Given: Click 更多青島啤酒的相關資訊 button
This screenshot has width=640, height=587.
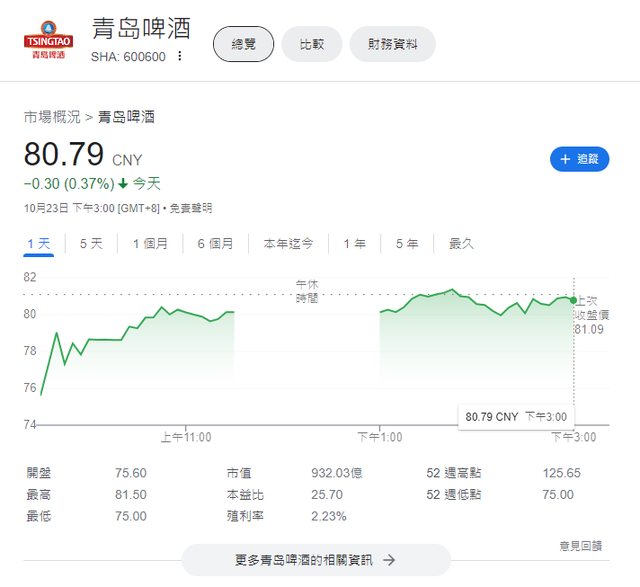Looking at the screenshot, I should [316, 560].
